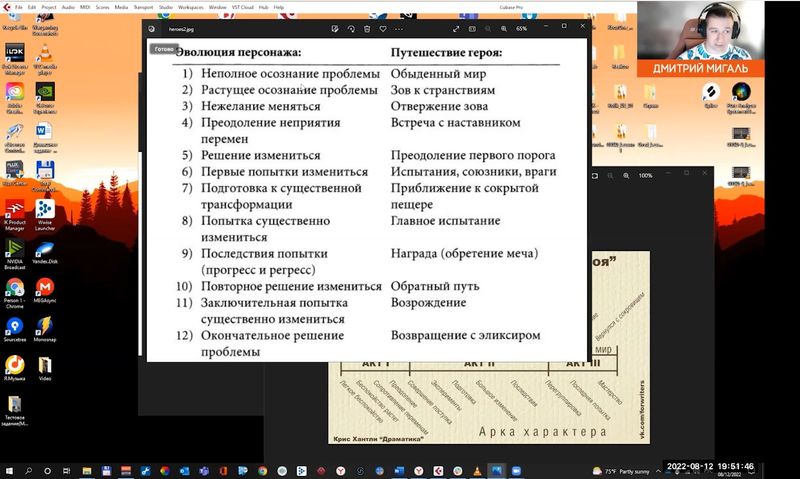Click the taskbar search magnifier icon
Image resolution: width=800 pixels, height=479 pixels.
click(28, 471)
